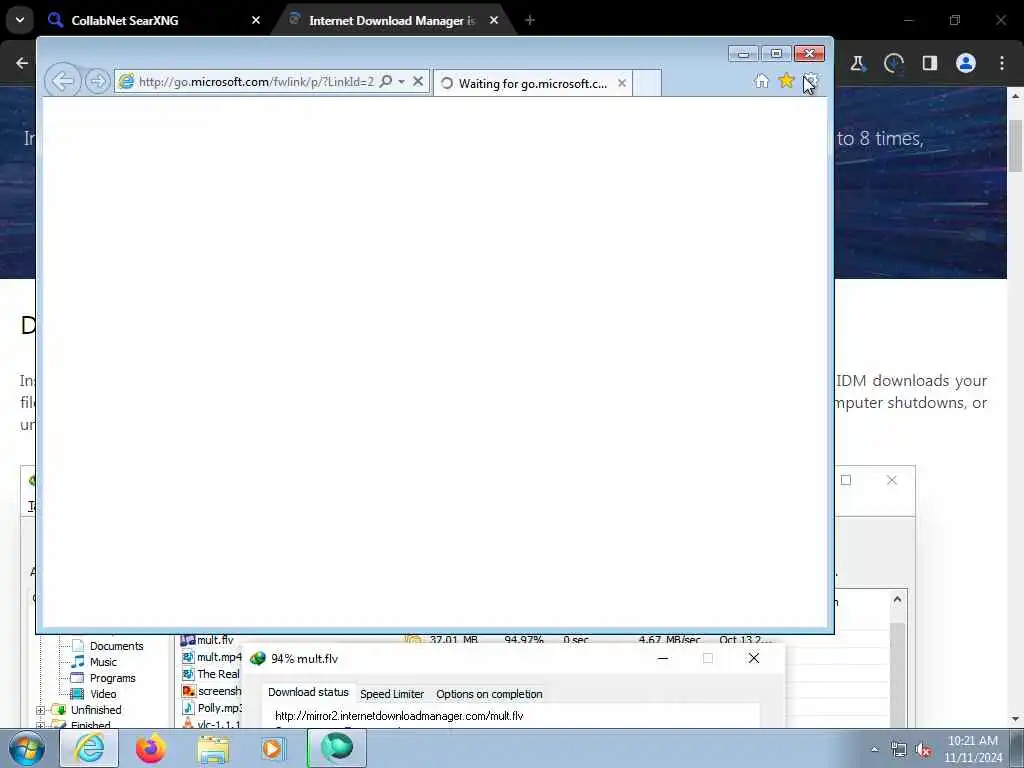Open Internet Explorer favorites star
Viewport: 1024px width, 768px height.
(786, 81)
